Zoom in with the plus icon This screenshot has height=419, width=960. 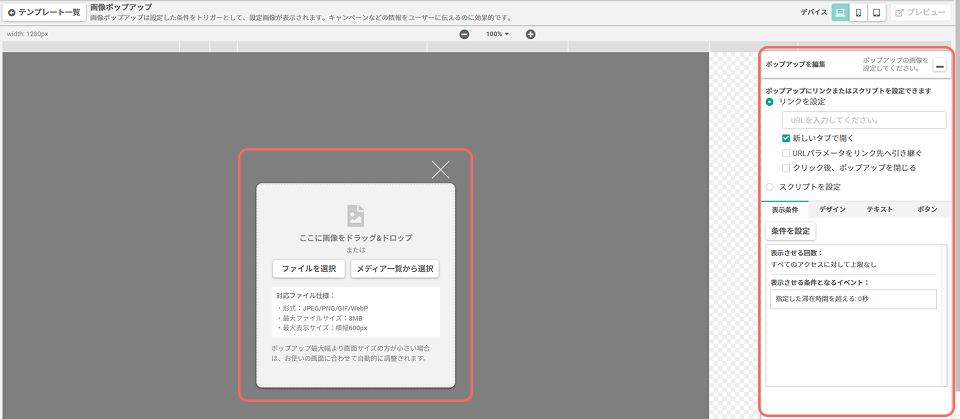530,34
